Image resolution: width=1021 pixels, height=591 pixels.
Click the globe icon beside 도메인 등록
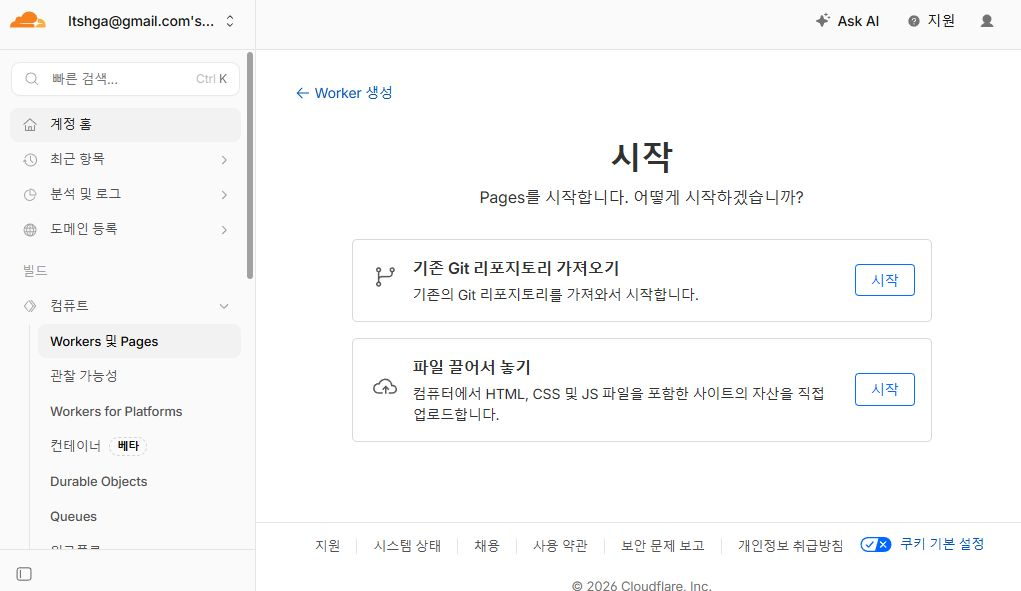tap(30, 230)
